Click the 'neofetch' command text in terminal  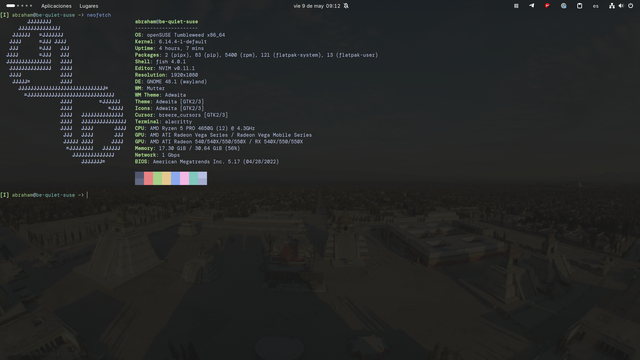(99, 15)
